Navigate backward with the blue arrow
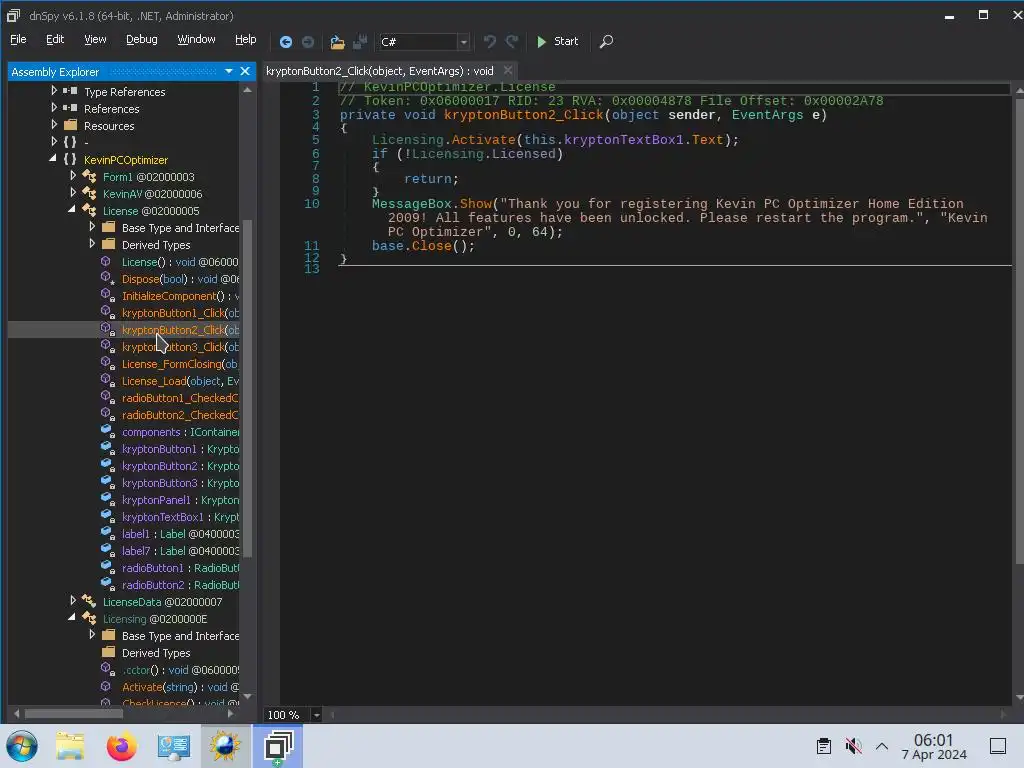Screen dimensions: 1024x768 click(x=285, y=42)
